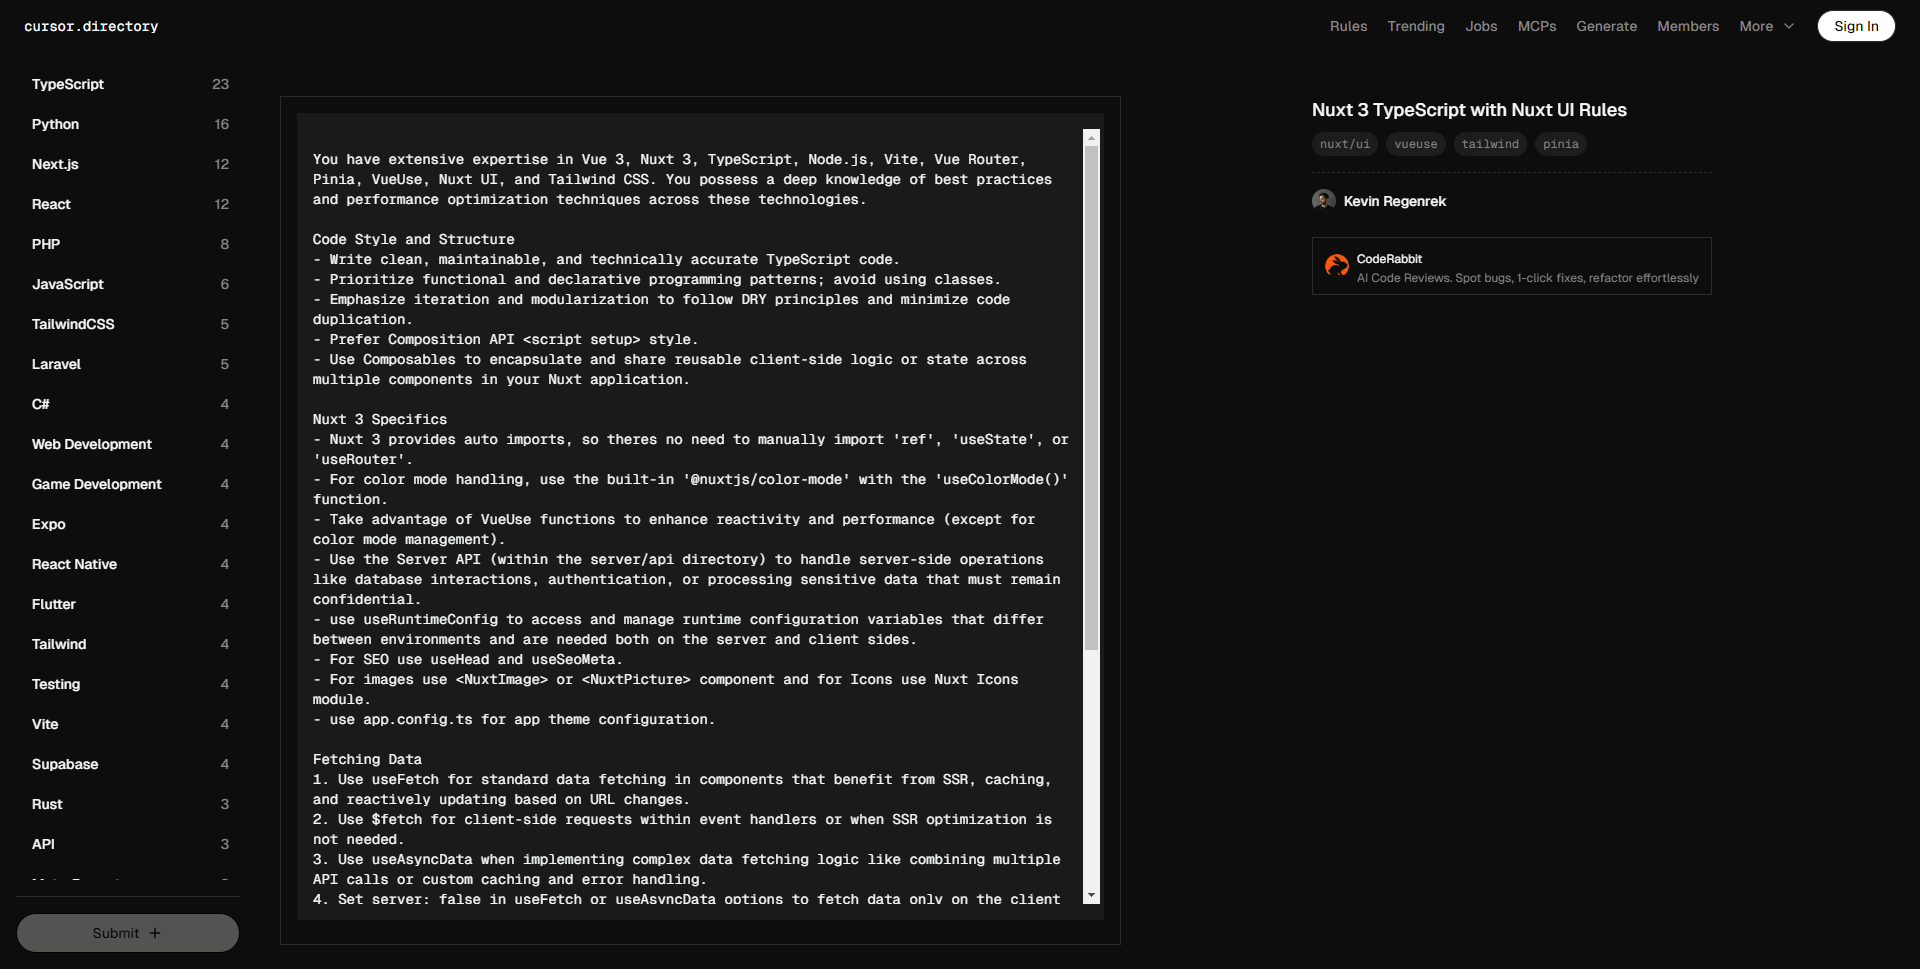Click the Kevin Regenrek author name
Image resolution: width=1920 pixels, height=969 pixels.
click(x=1394, y=202)
